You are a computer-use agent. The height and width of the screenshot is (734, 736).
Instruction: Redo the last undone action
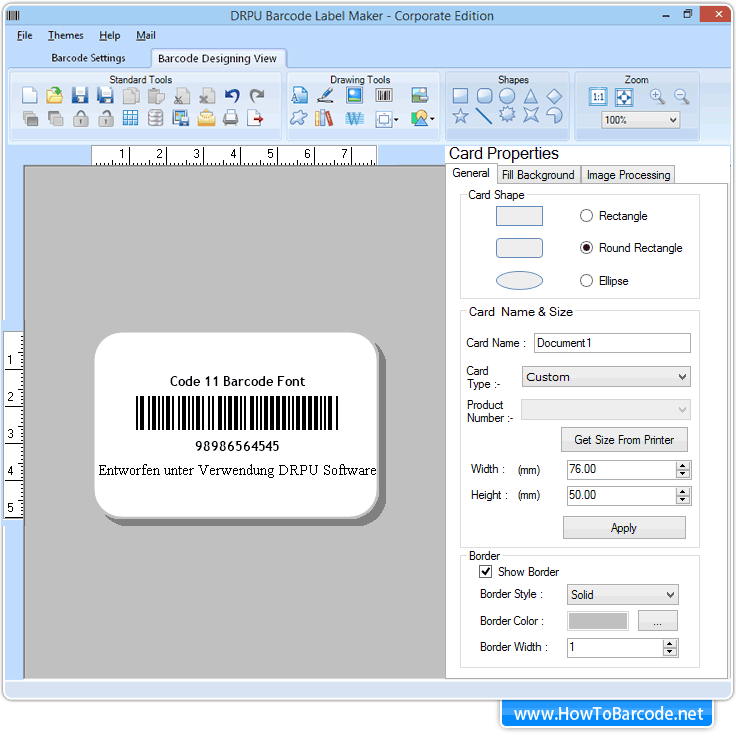pos(257,95)
